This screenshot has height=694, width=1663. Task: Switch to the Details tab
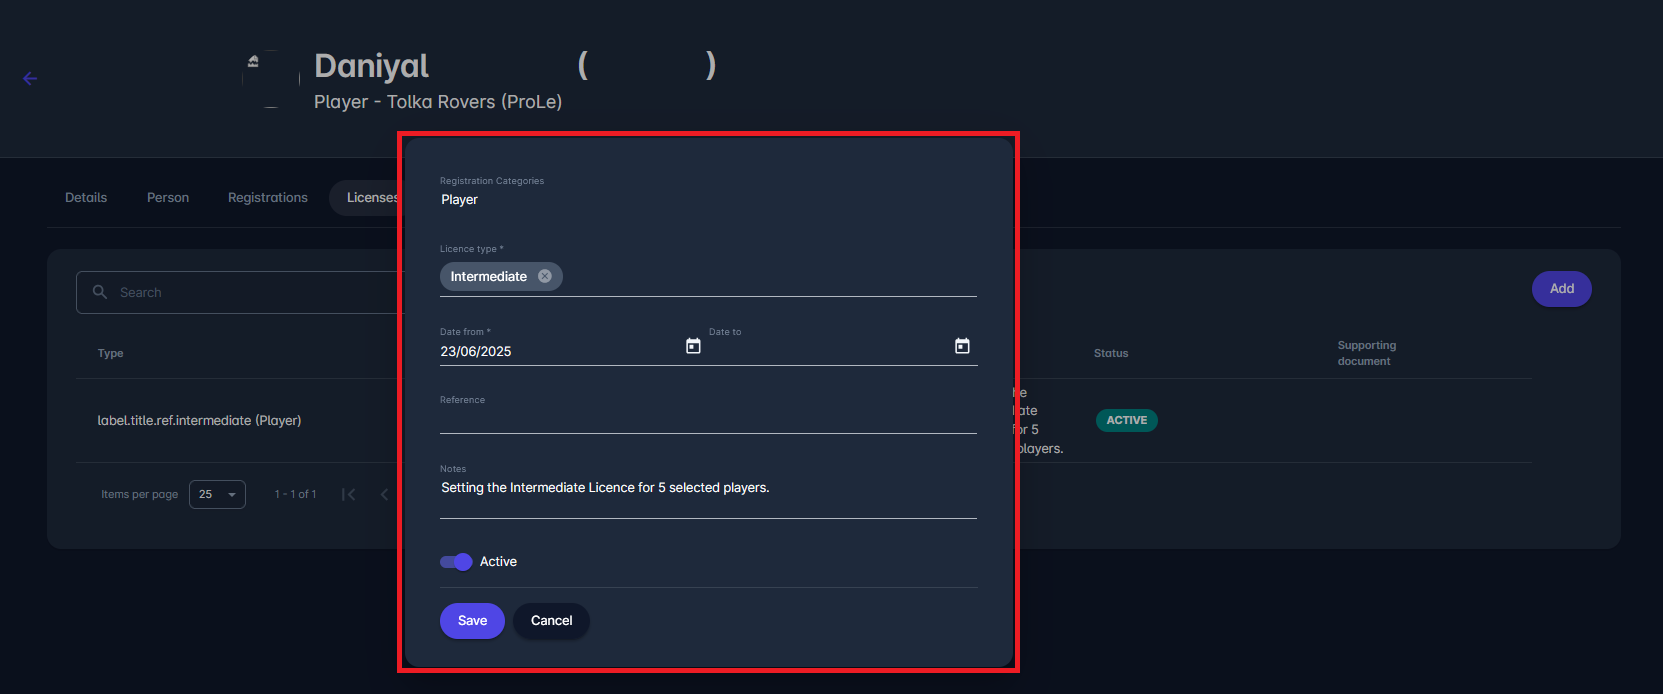pyautogui.click(x=86, y=198)
